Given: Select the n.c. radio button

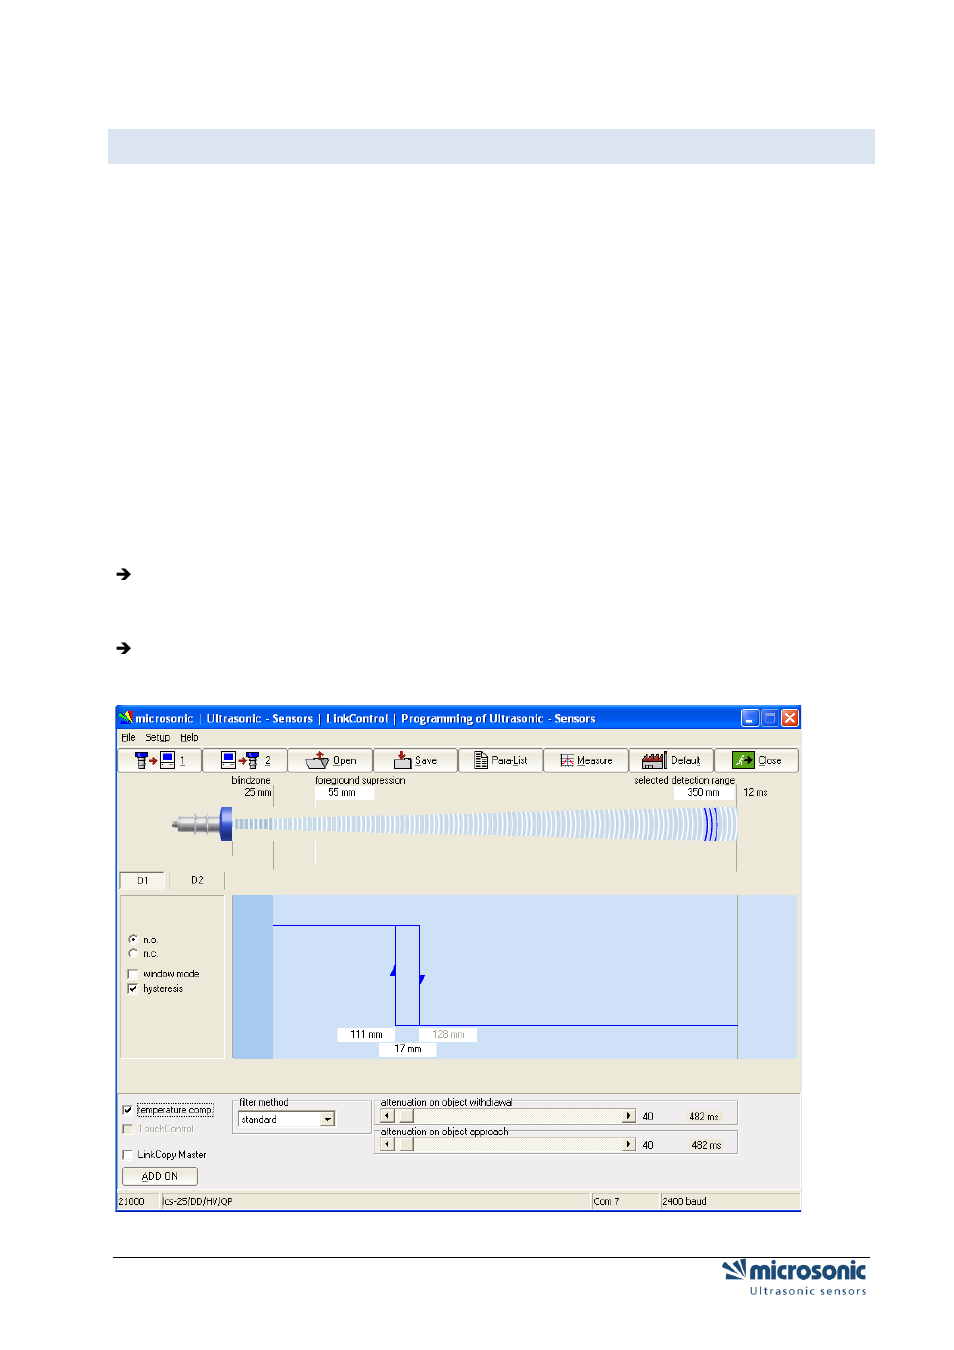Looking at the screenshot, I should pos(133,953).
